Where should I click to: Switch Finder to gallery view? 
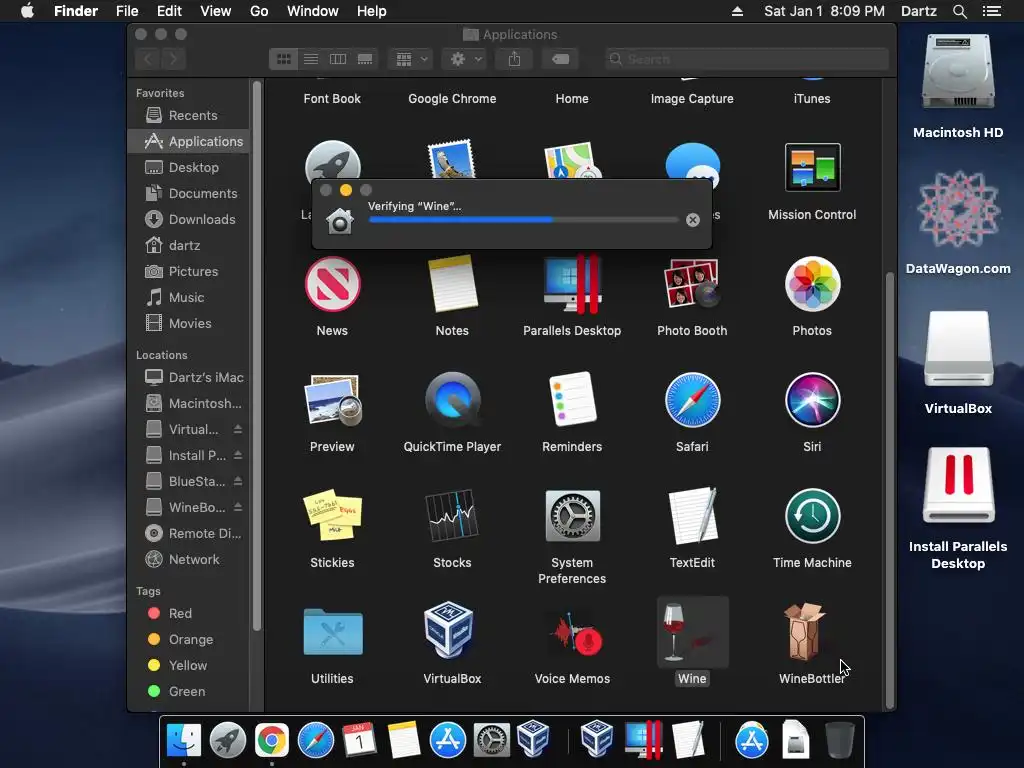coord(365,59)
